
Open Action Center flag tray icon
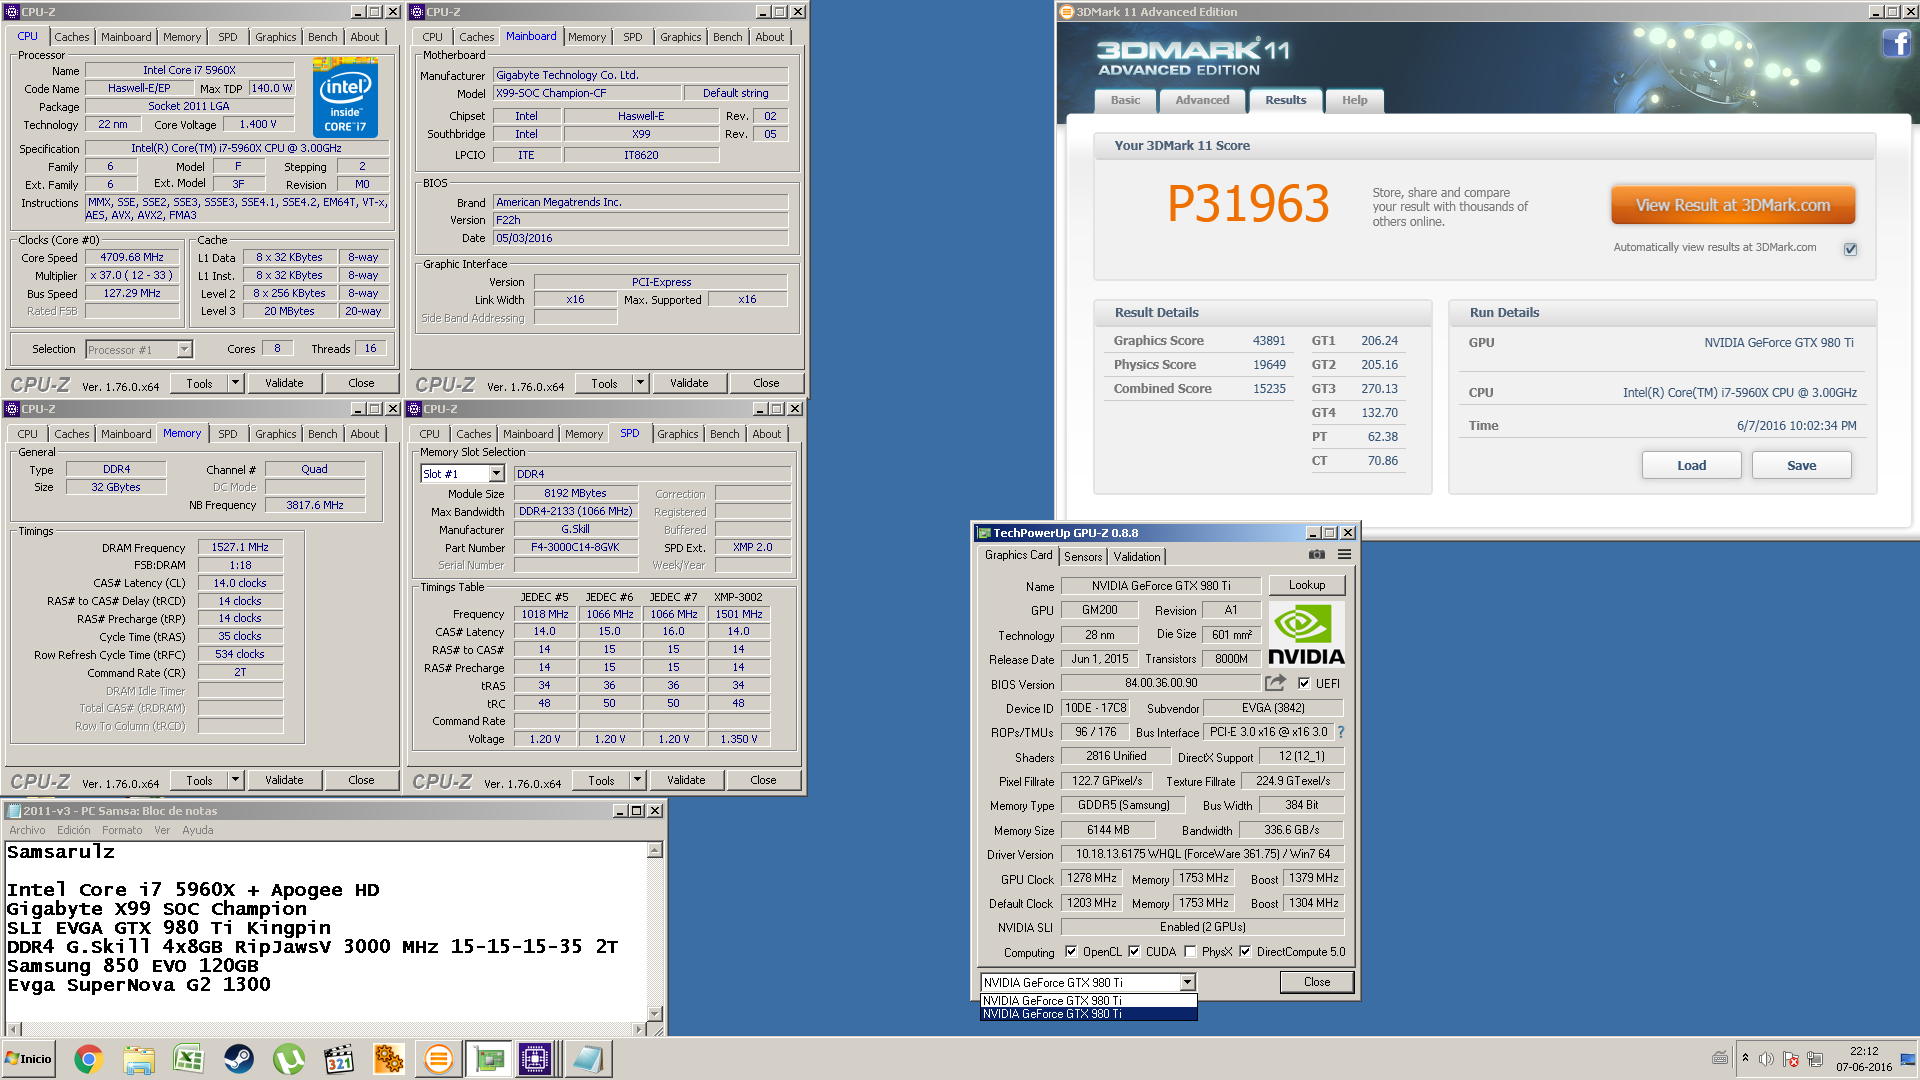pyautogui.click(x=1791, y=1059)
